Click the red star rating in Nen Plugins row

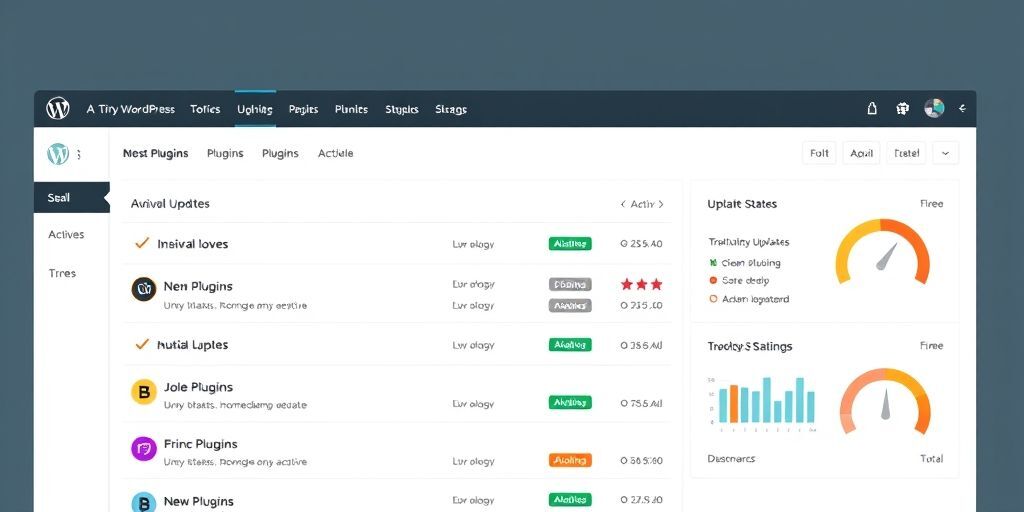(x=641, y=284)
